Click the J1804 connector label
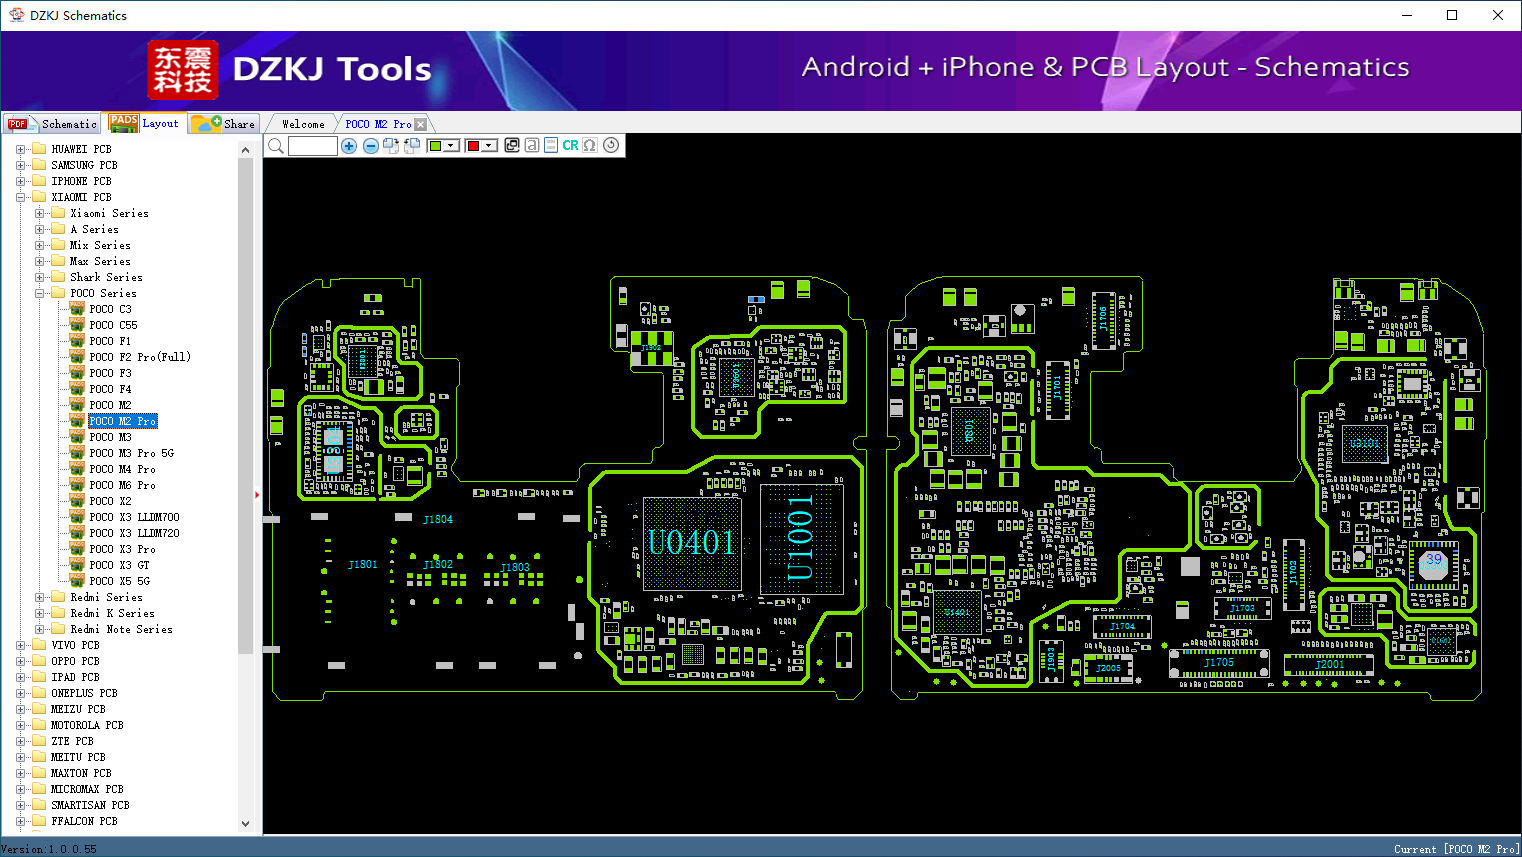This screenshot has height=857, width=1522. (438, 520)
